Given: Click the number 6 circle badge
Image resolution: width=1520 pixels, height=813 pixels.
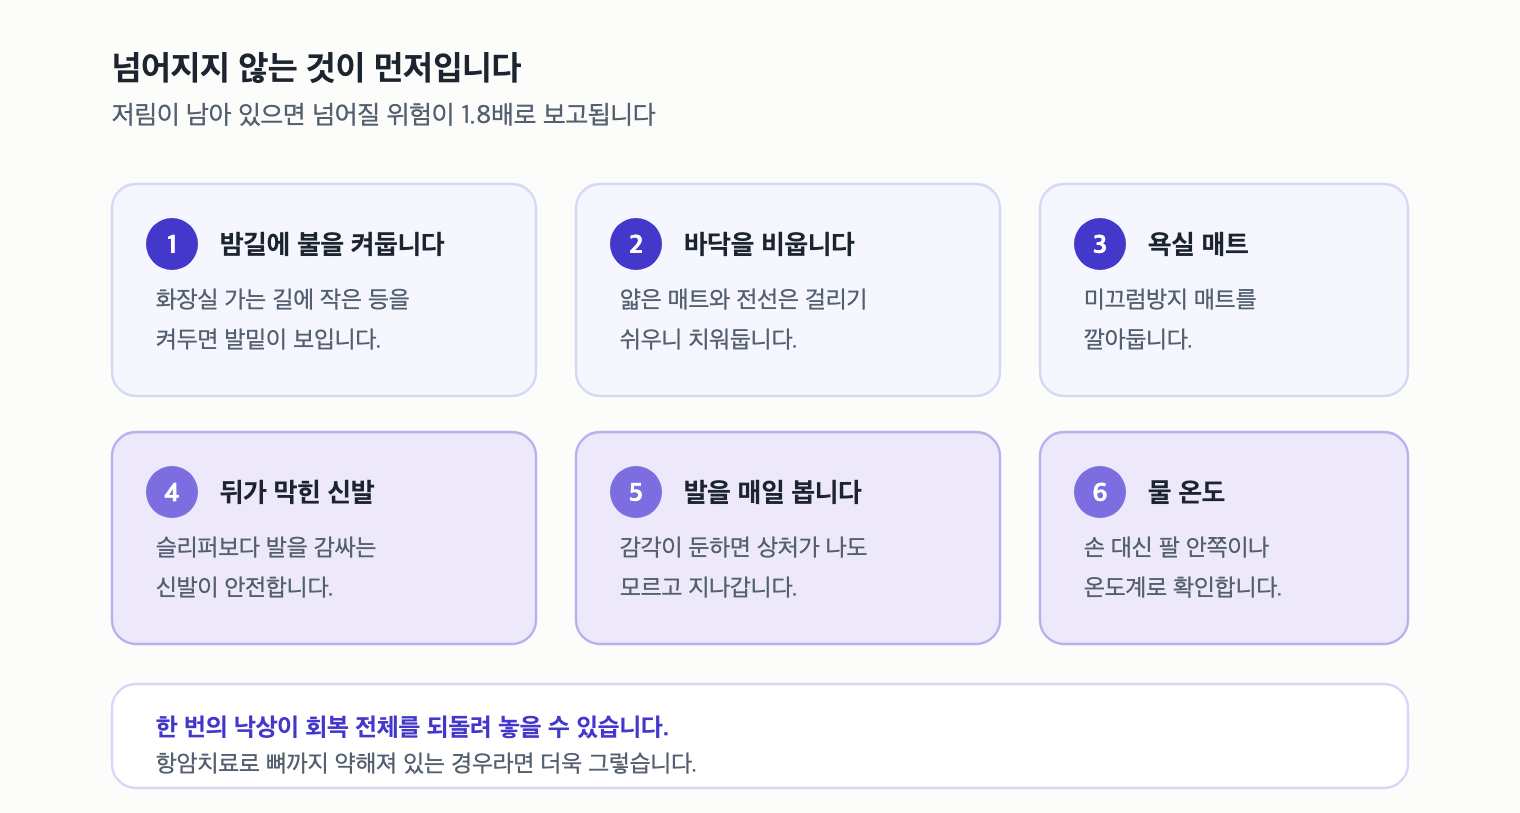Looking at the screenshot, I should (1100, 492).
